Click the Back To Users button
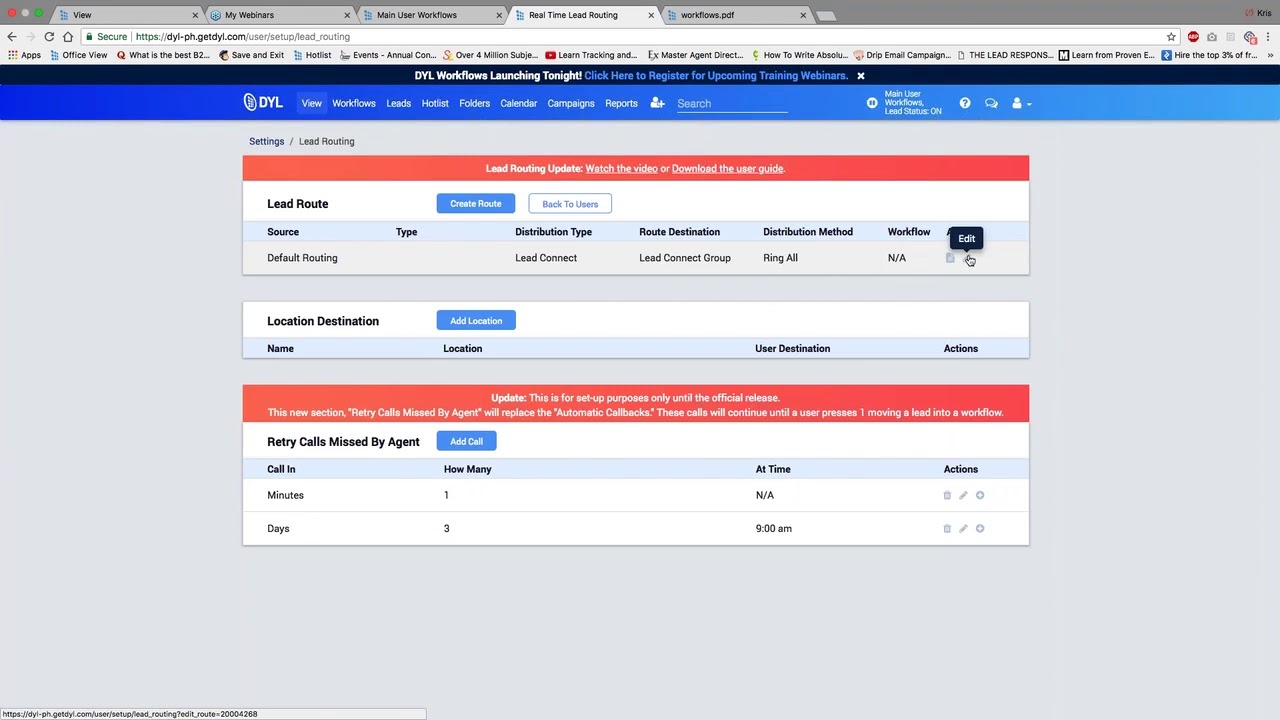1280x720 pixels. [x=570, y=204]
